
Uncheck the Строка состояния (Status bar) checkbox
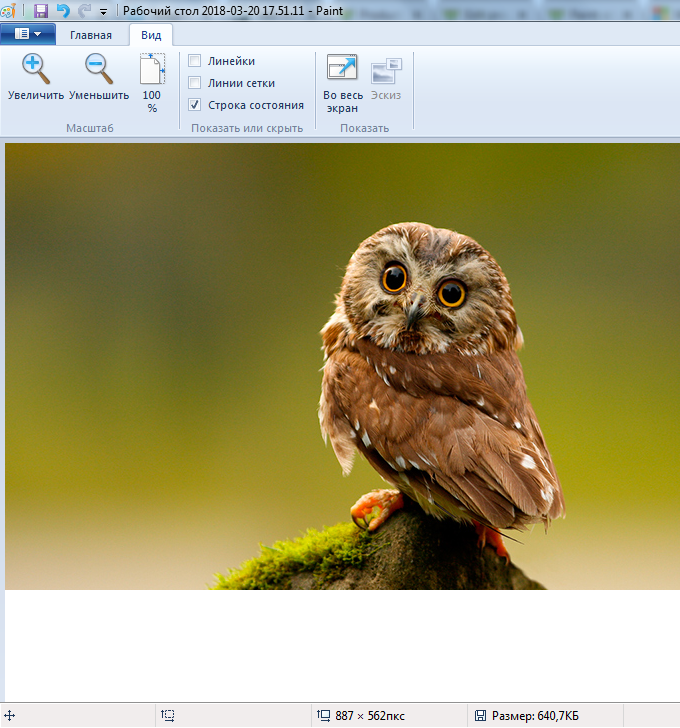click(x=195, y=105)
